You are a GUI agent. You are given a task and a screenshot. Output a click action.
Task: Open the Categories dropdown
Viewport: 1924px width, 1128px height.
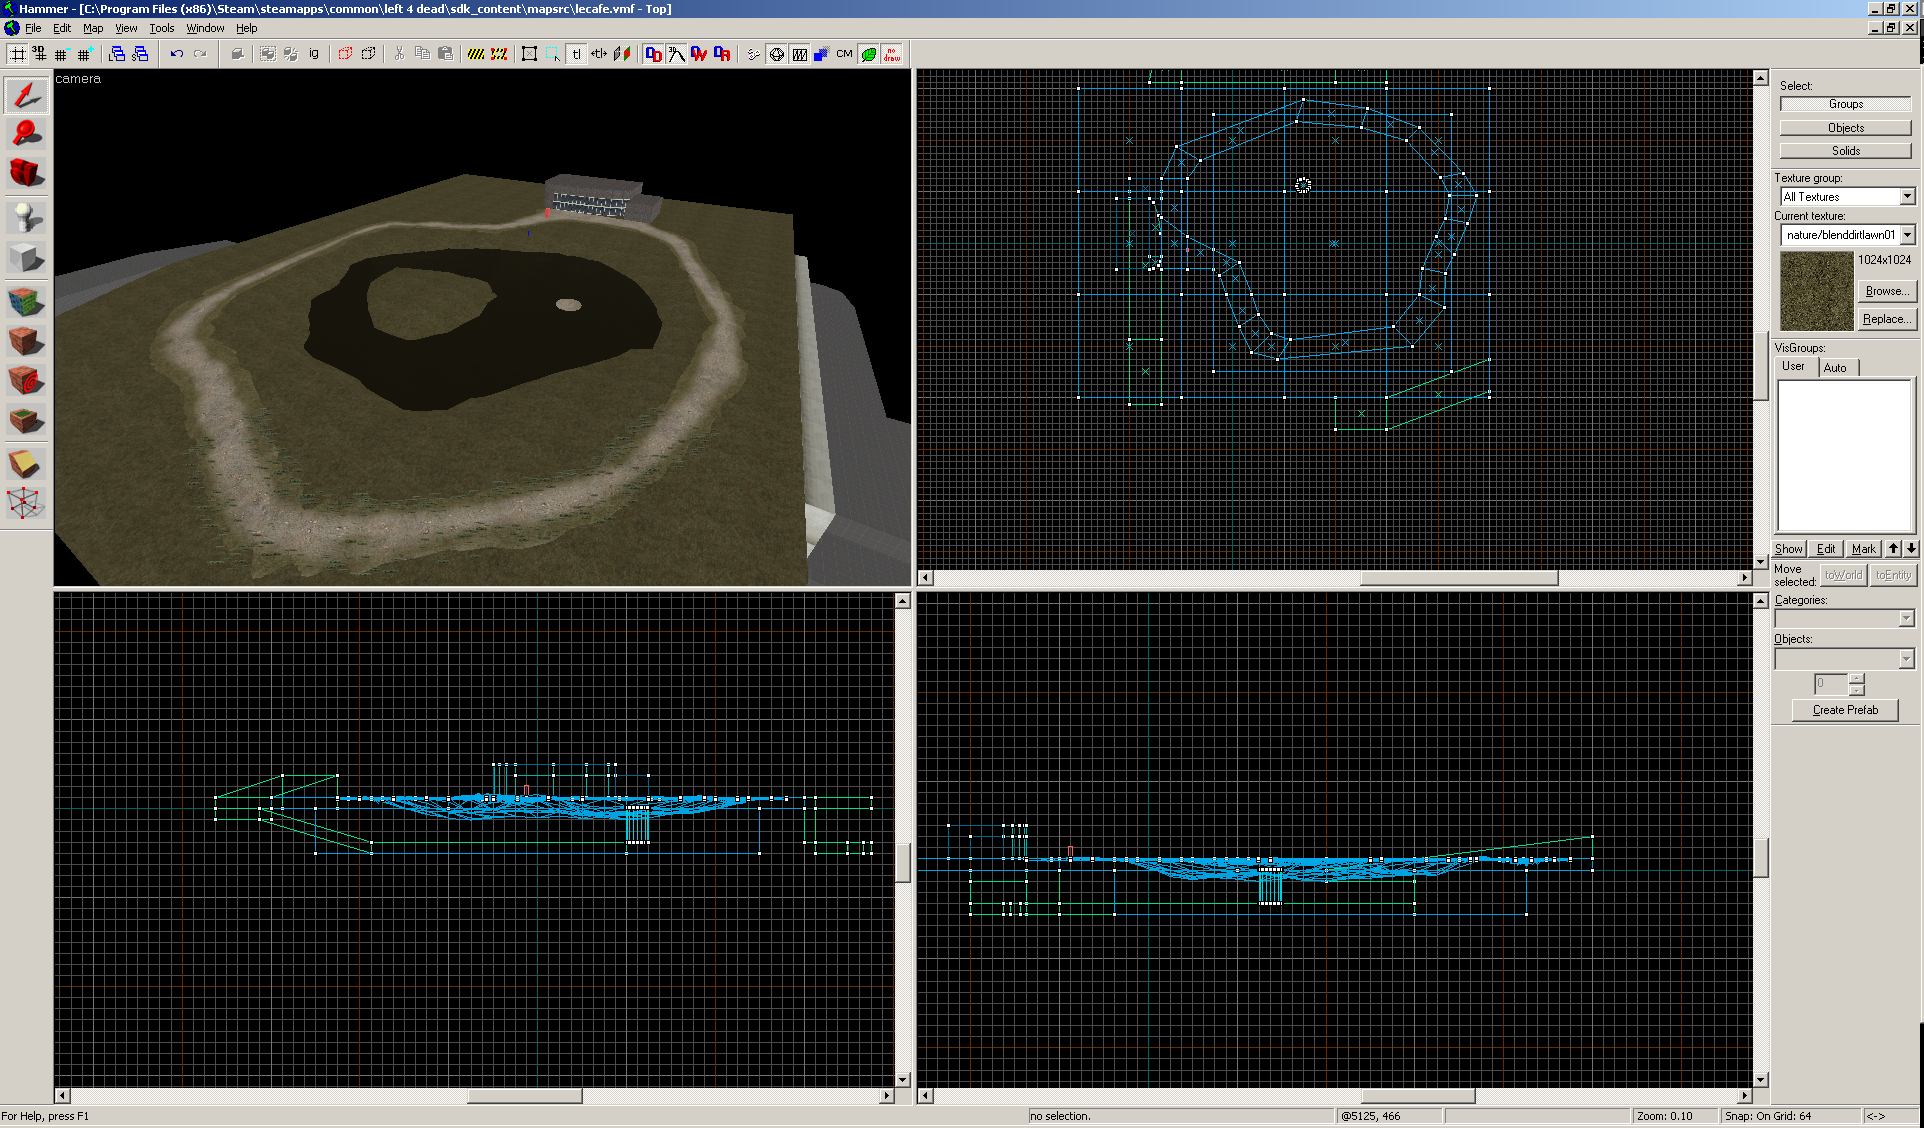1906,619
